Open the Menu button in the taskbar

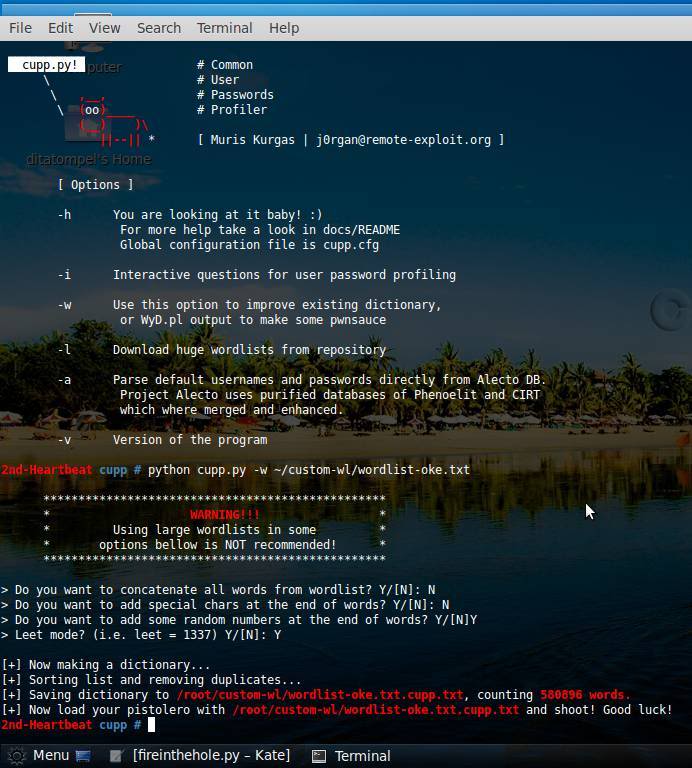point(51,755)
